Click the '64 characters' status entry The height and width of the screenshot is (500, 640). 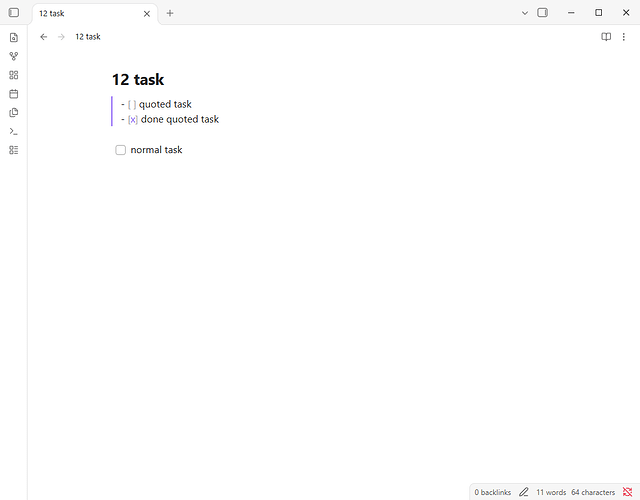(x=593, y=492)
